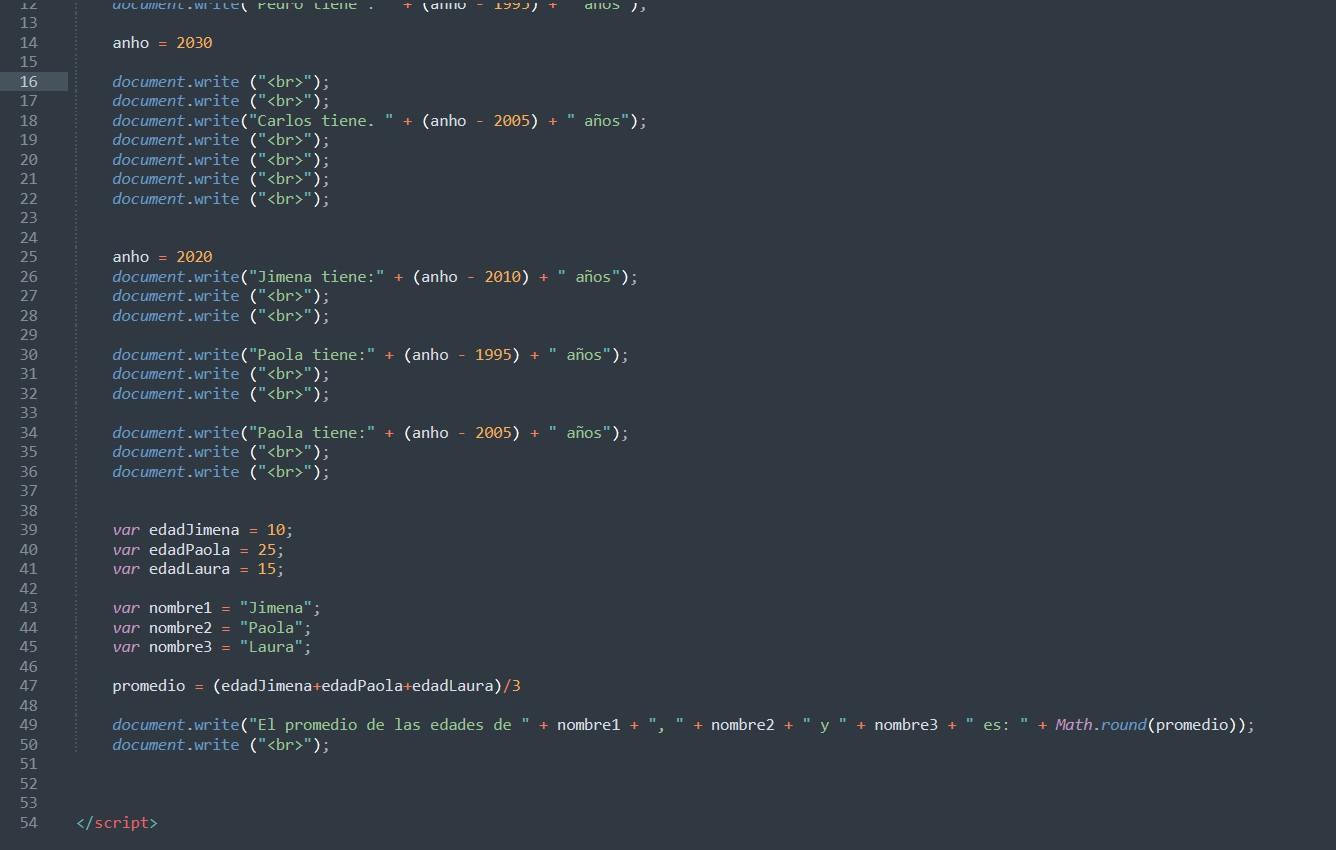Image resolution: width=1336 pixels, height=850 pixels.
Task: Click the value 15 assigned to edadLaura
Action: (x=267, y=569)
